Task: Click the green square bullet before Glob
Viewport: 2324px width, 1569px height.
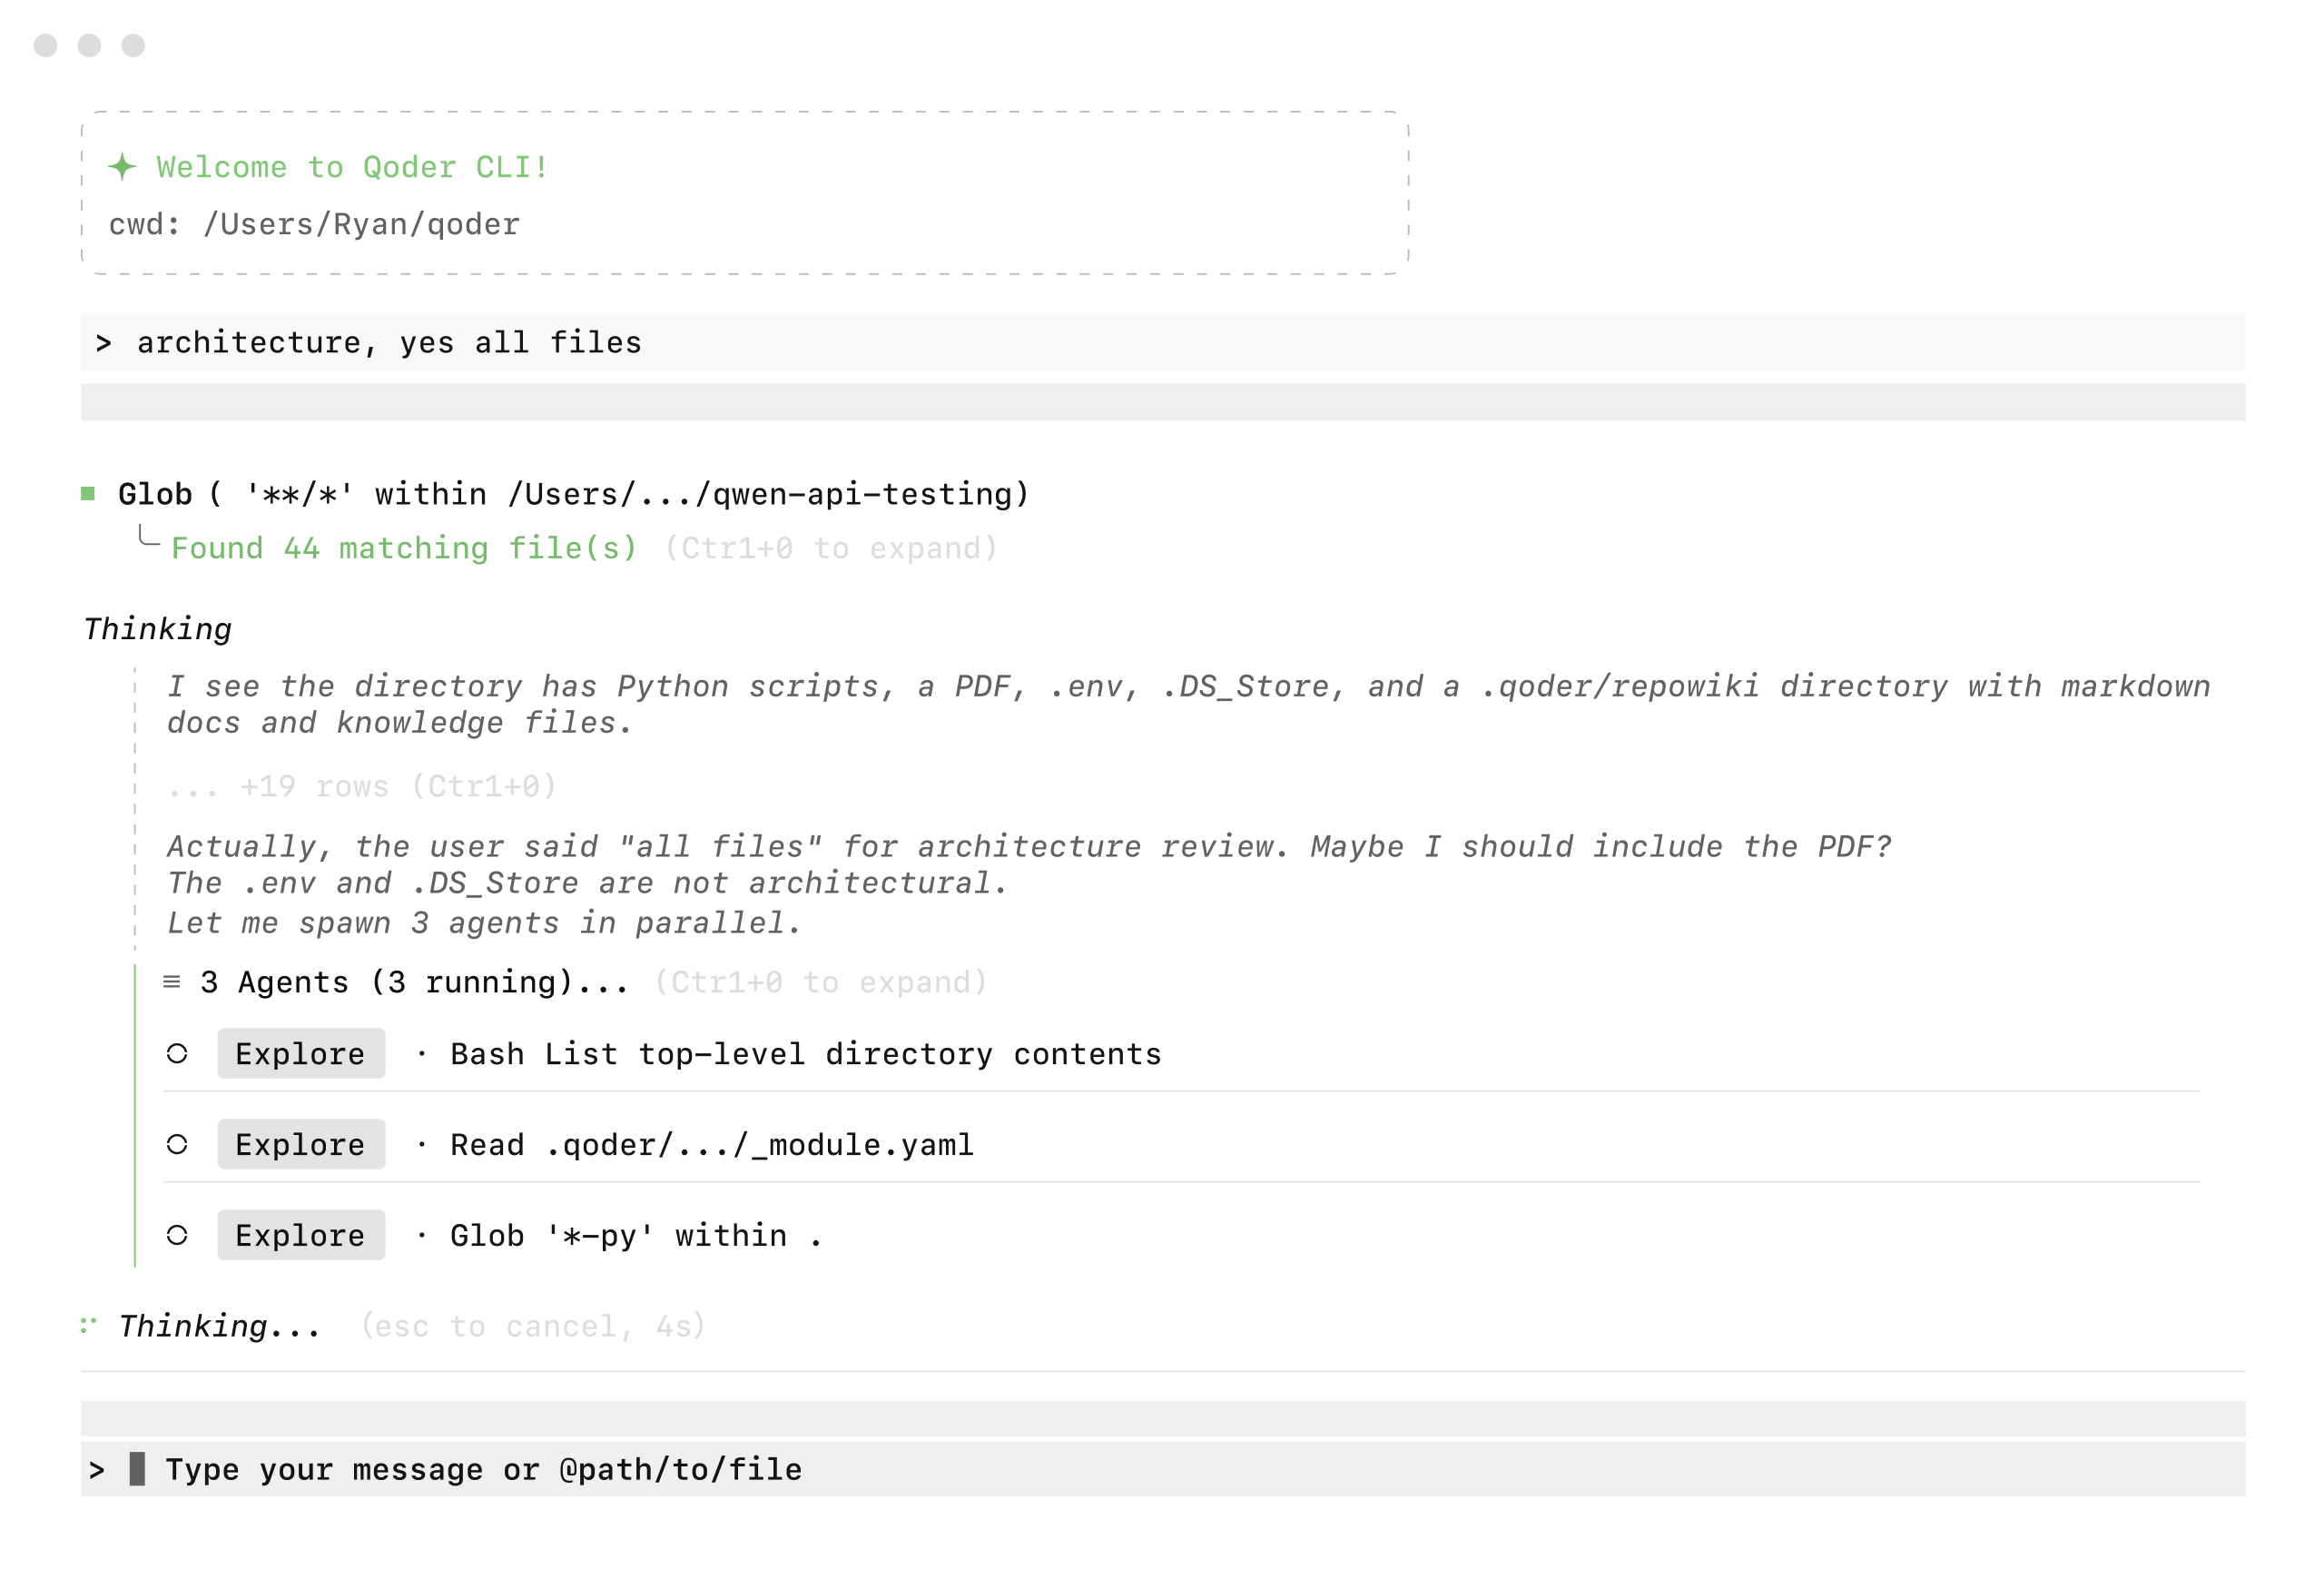Action: [x=88, y=493]
